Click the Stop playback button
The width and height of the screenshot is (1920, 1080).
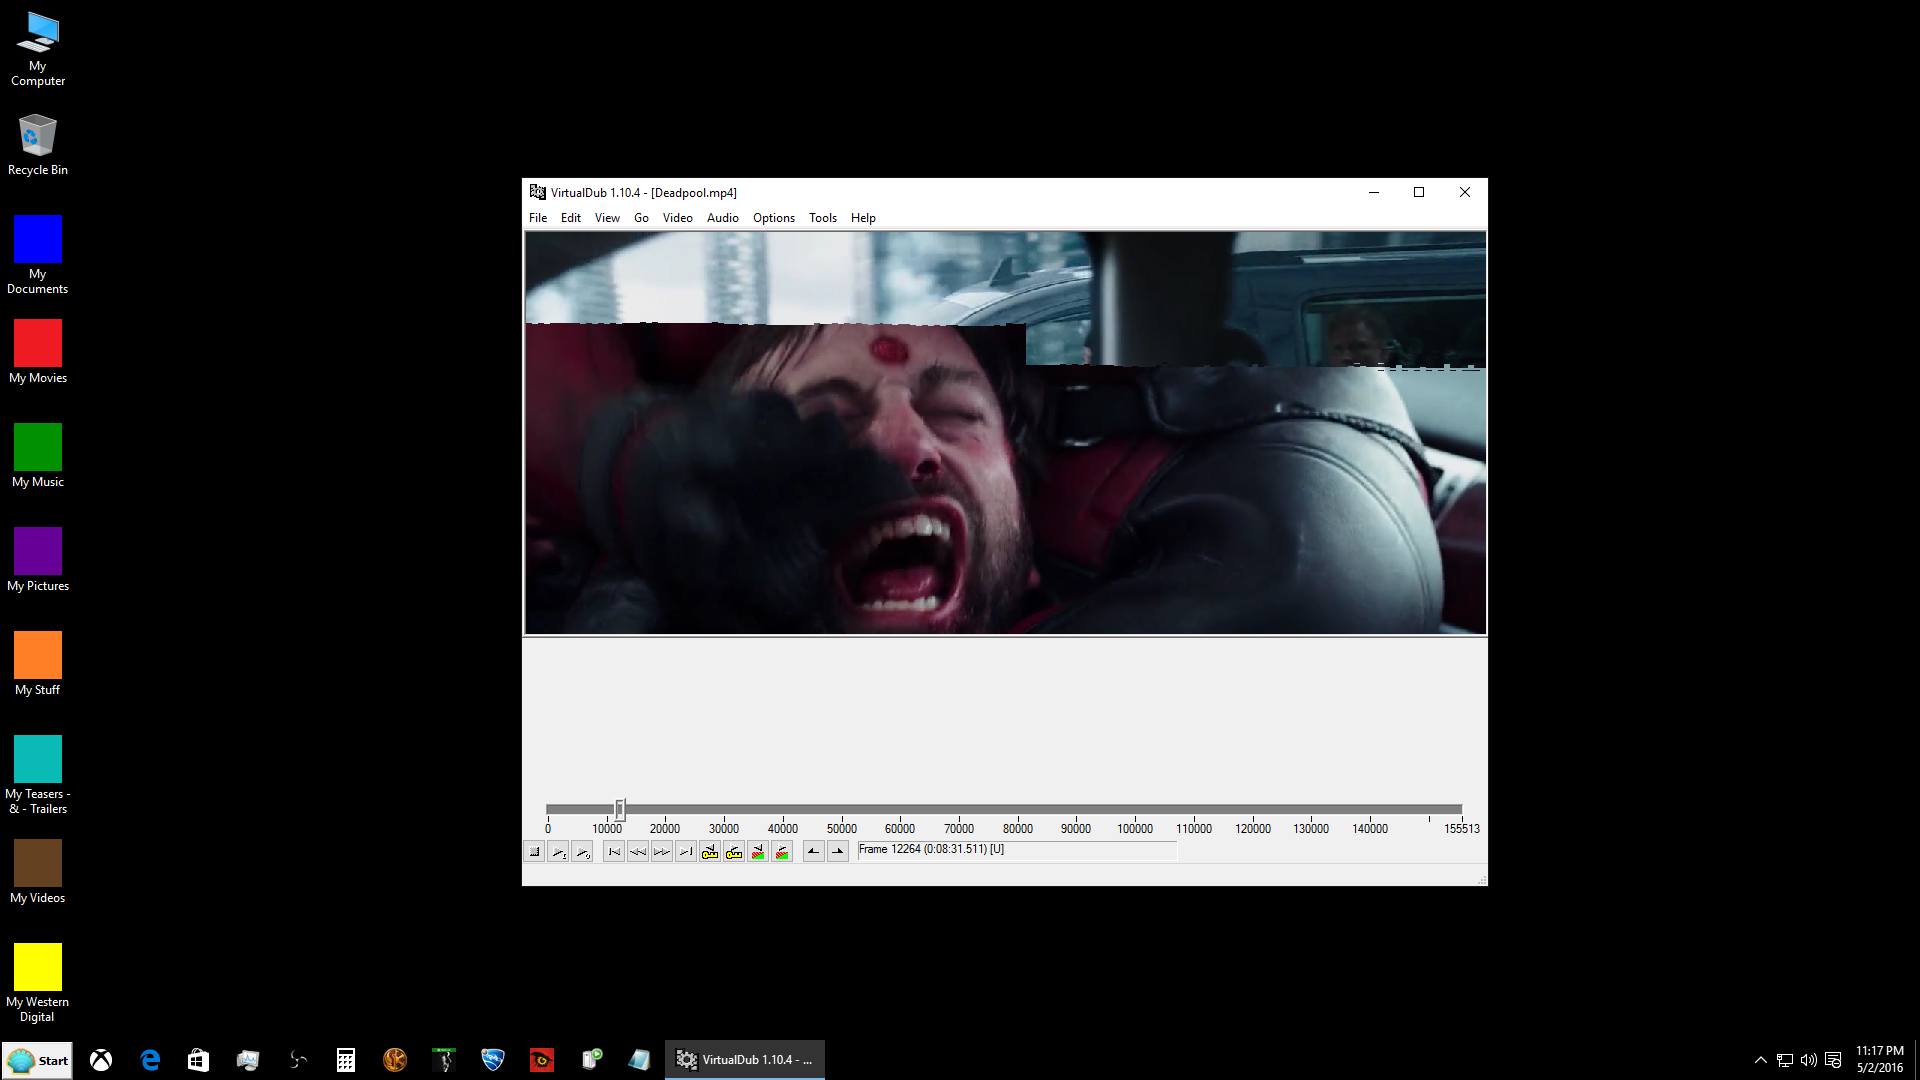(535, 852)
